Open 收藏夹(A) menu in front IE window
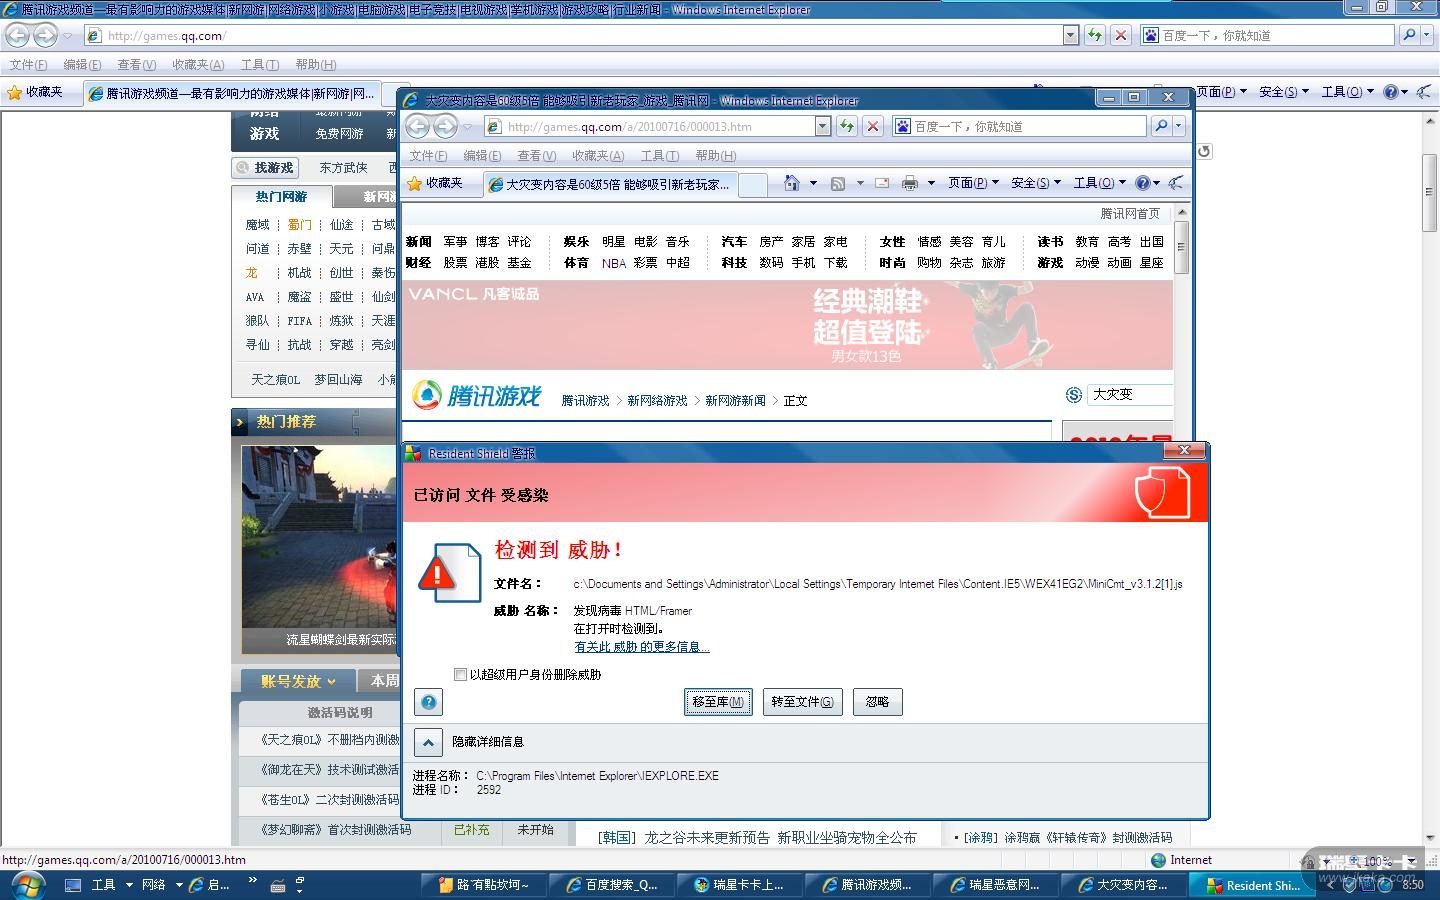 598,156
